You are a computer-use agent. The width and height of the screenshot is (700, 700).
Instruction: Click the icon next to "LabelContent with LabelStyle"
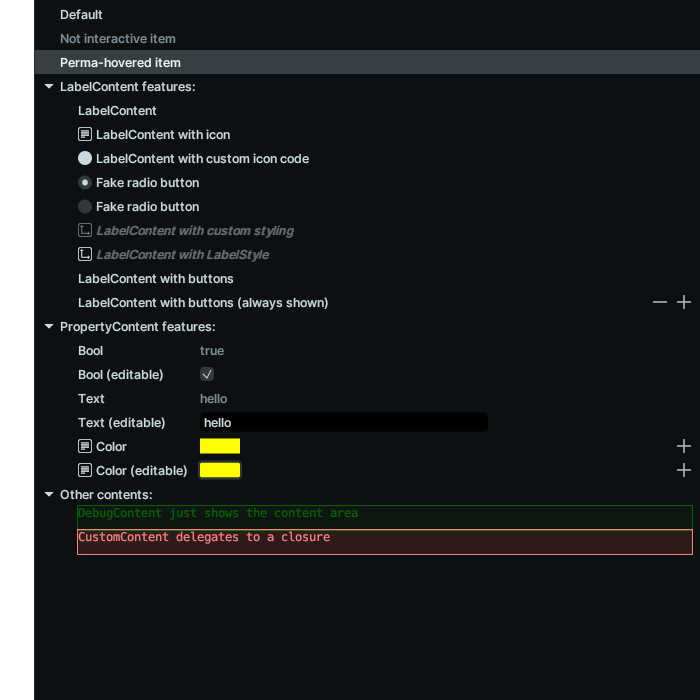[85, 255]
